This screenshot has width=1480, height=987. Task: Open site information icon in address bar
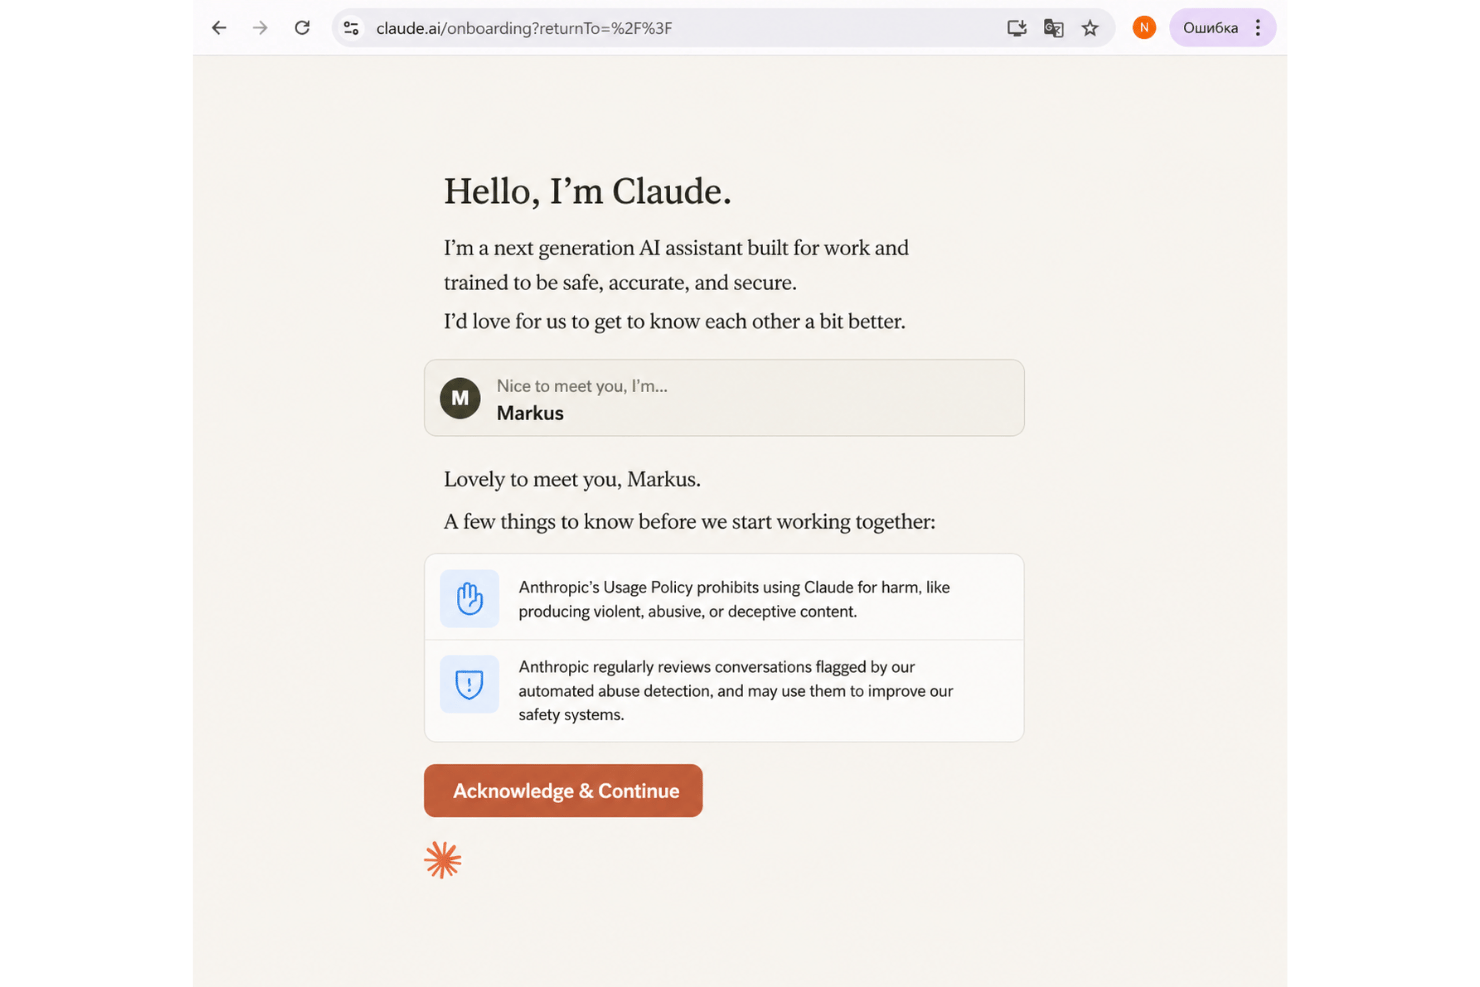pos(351,28)
